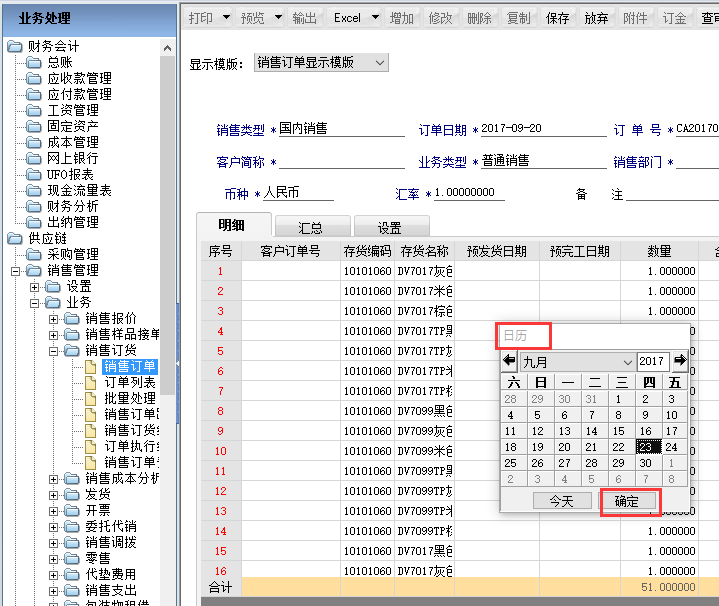Screen dimensions: 719x606
Task: Switch to the 明细 tab
Action: pyautogui.click(x=232, y=225)
